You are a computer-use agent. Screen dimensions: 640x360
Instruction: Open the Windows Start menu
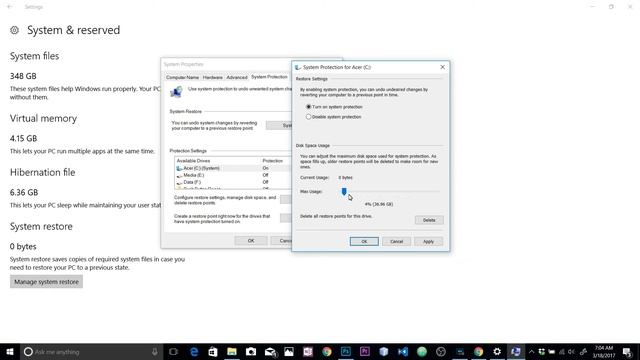tap(10, 351)
